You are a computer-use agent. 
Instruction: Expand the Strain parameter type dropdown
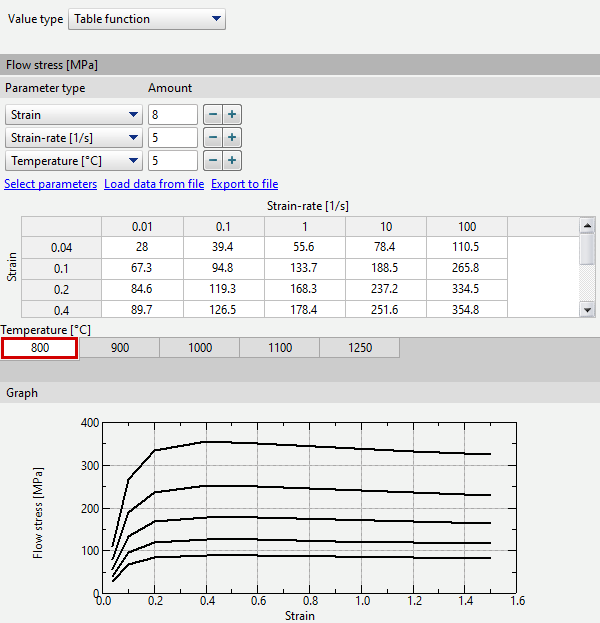[x=73, y=115]
